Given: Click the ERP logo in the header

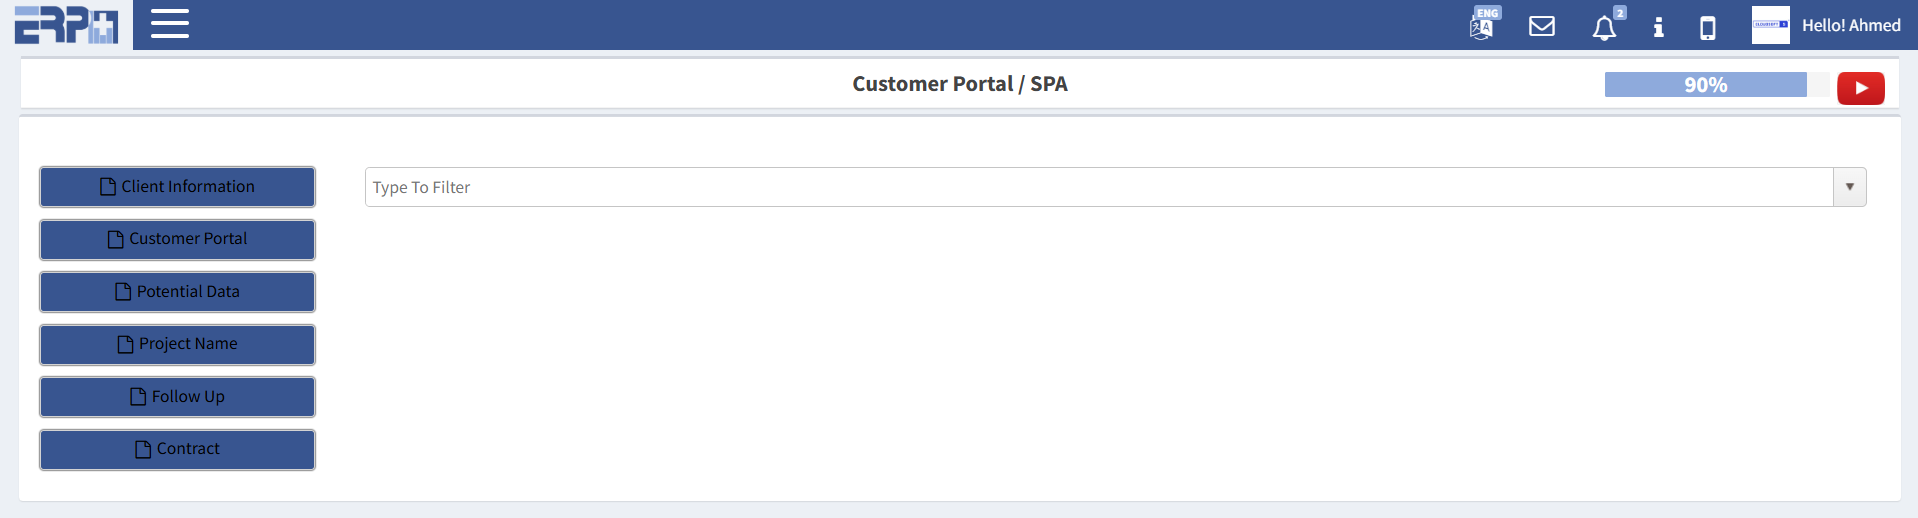Looking at the screenshot, I should pos(66,25).
